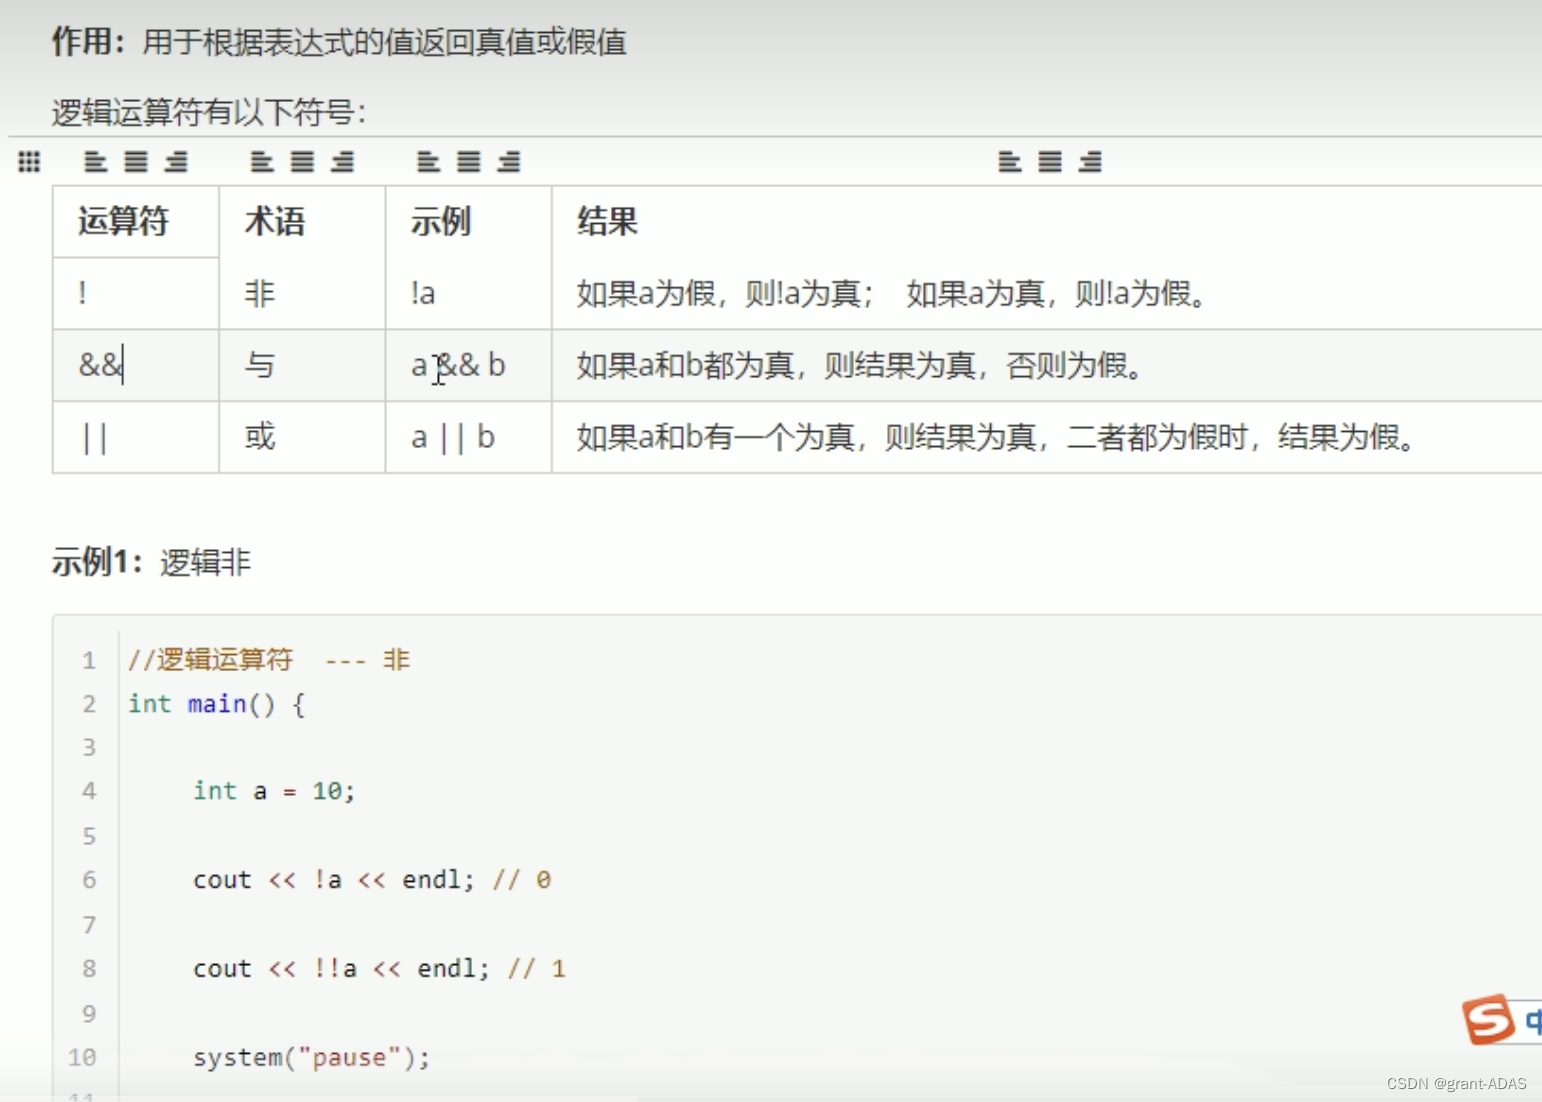
Task: Click code line cout << !a << endl;
Action: pos(333,880)
